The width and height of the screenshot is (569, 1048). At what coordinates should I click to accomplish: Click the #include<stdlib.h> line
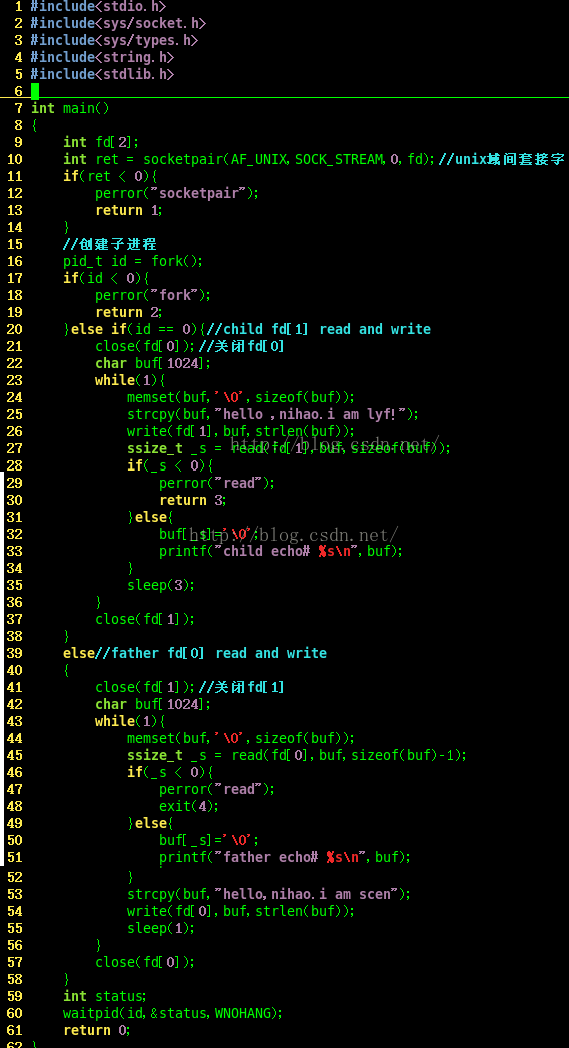pos(102,74)
